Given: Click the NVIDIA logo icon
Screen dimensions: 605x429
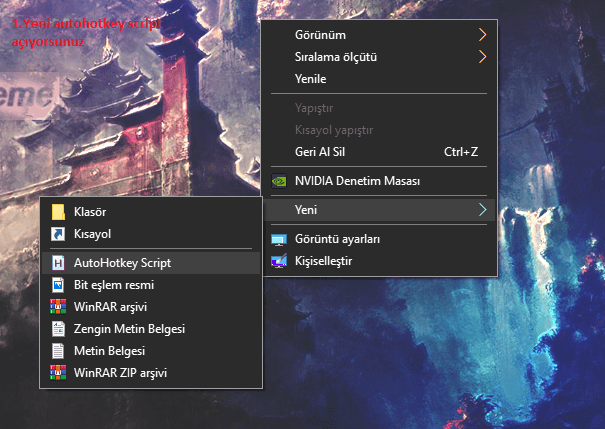Looking at the screenshot, I should click(279, 181).
